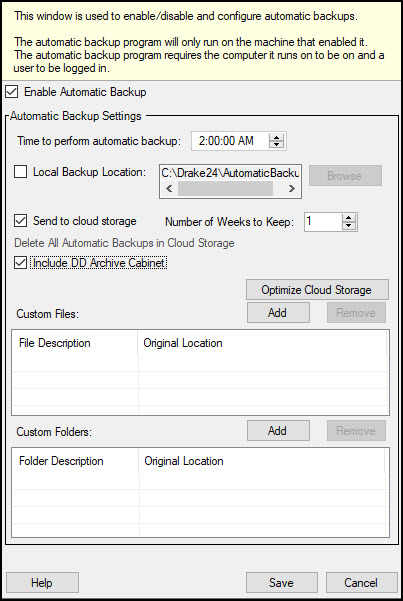Toggle Send to cloud storage checkbox
This screenshot has width=403, height=601.
click(x=20, y=221)
